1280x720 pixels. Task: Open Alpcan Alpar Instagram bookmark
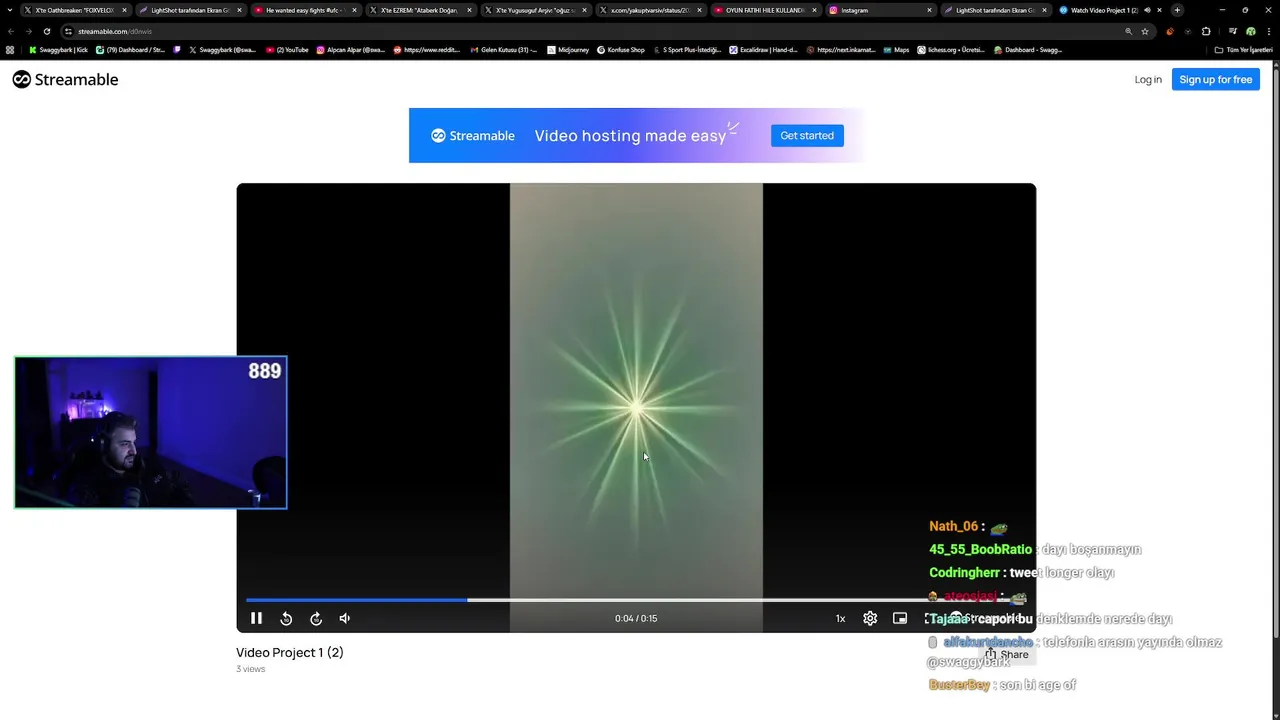(x=351, y=49)
